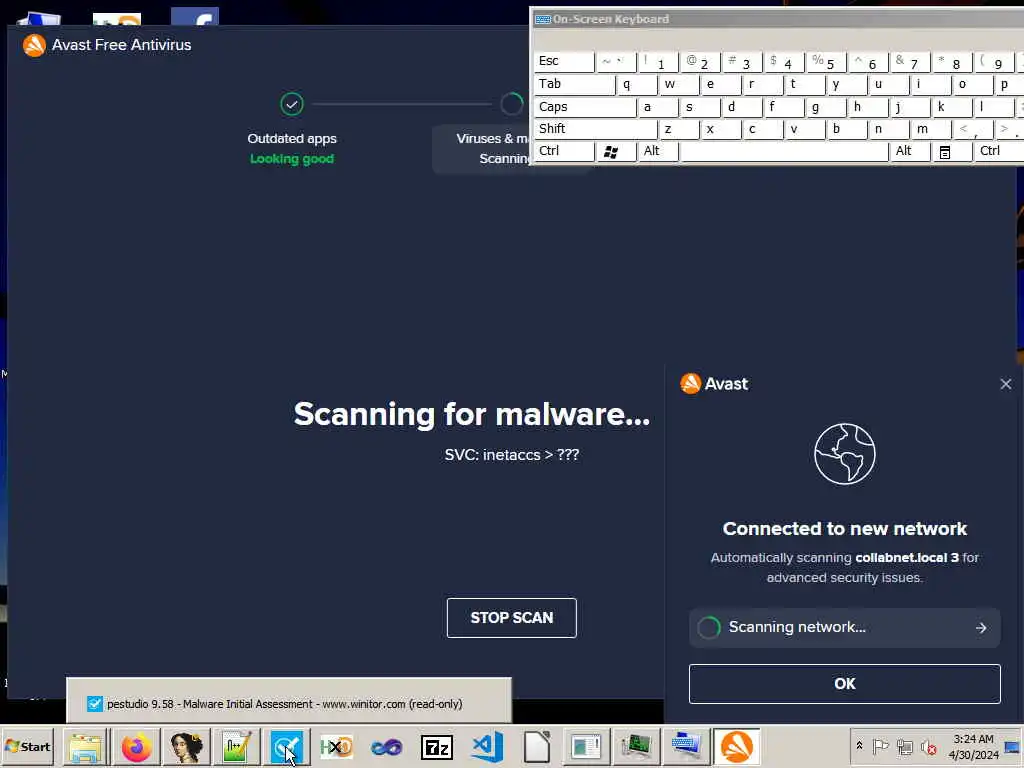Open the portrait-icon app on the taskbar

click(x=186, y=746)
